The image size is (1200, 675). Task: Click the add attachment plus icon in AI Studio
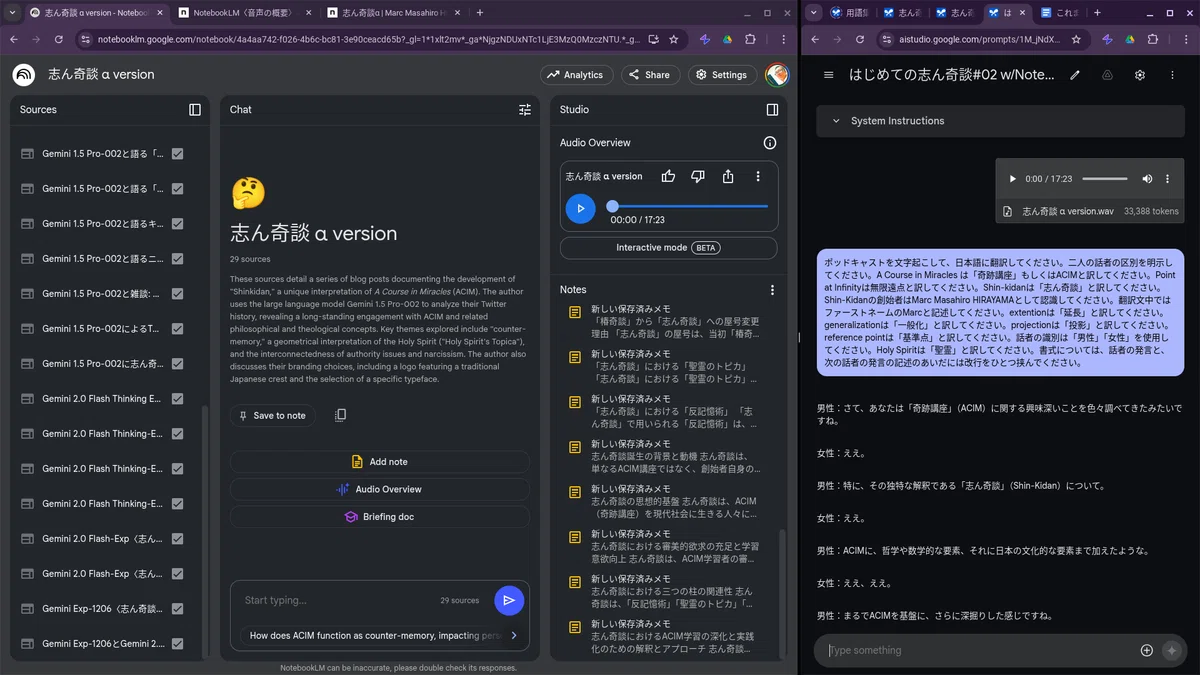pos(1146,650)
